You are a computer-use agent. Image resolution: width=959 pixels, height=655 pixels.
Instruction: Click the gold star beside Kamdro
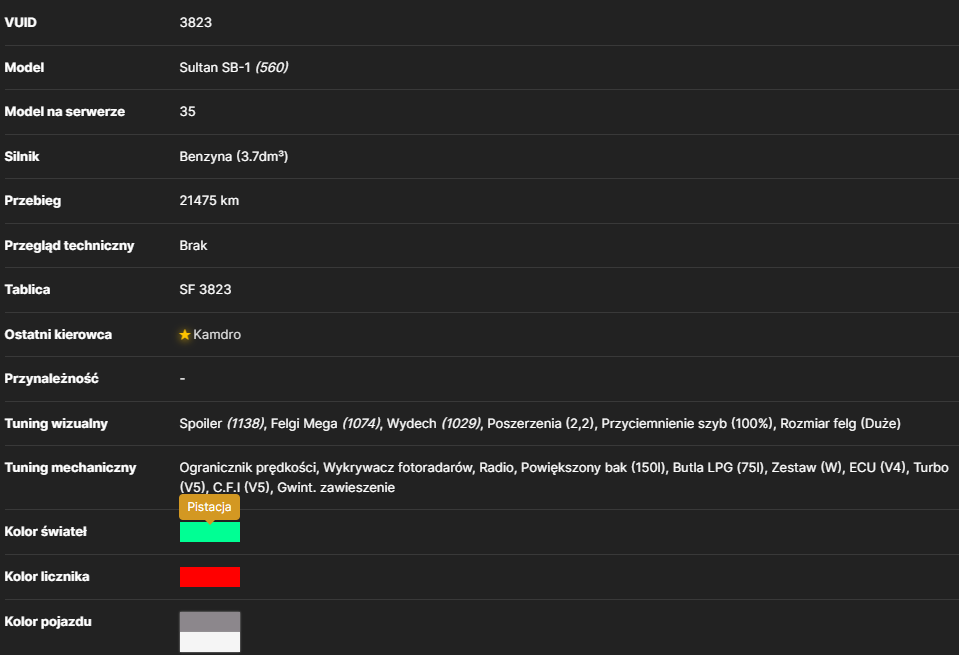pos(185,335)
